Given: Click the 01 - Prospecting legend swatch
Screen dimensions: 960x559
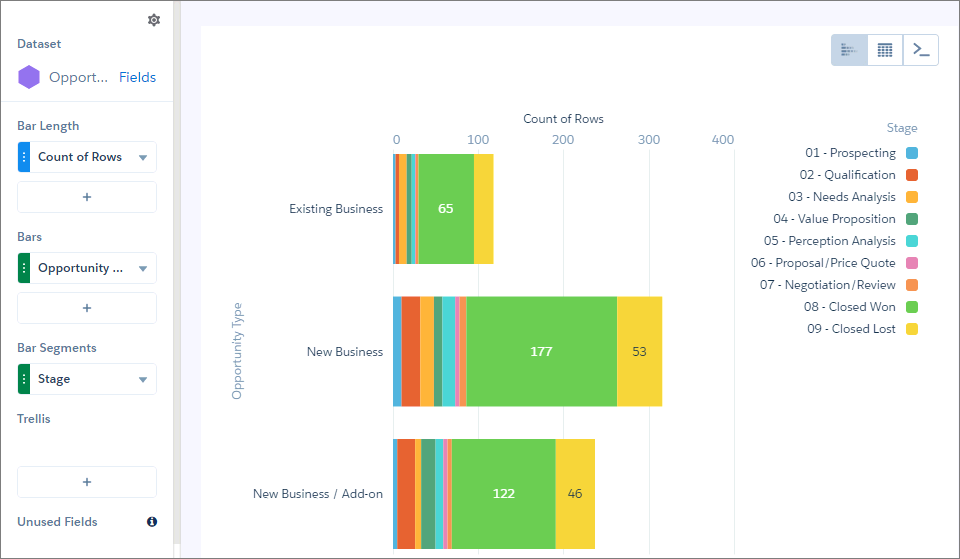Looking at the screenshot, I should tap(912, 153).
